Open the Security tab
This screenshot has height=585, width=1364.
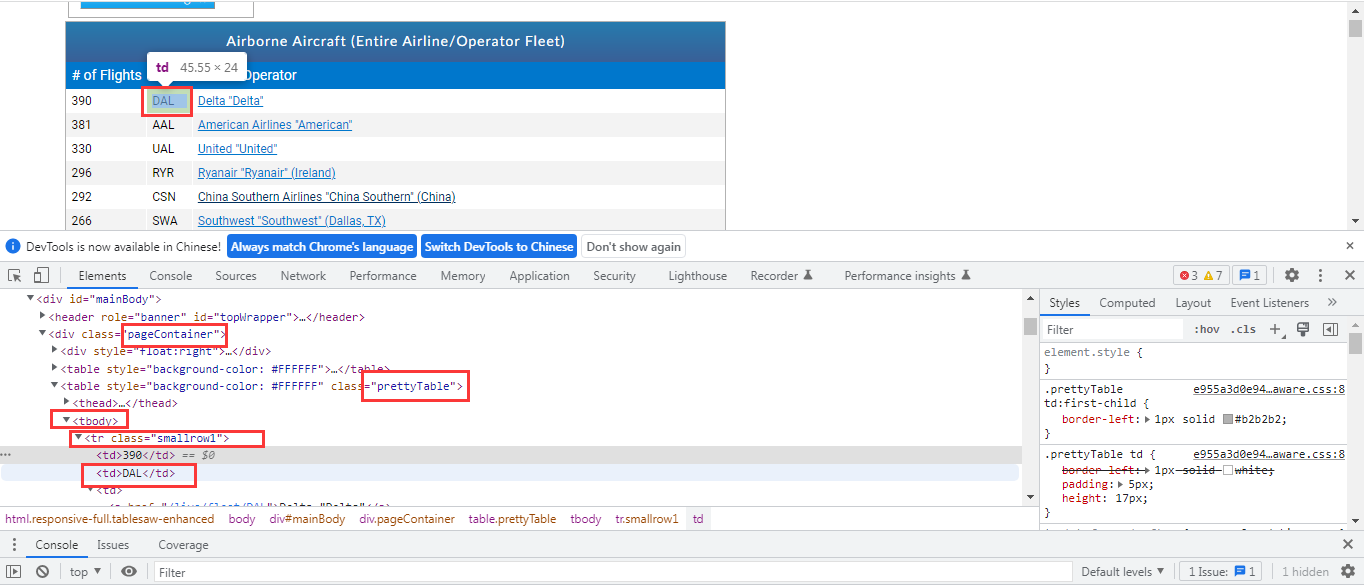(614, 275)
